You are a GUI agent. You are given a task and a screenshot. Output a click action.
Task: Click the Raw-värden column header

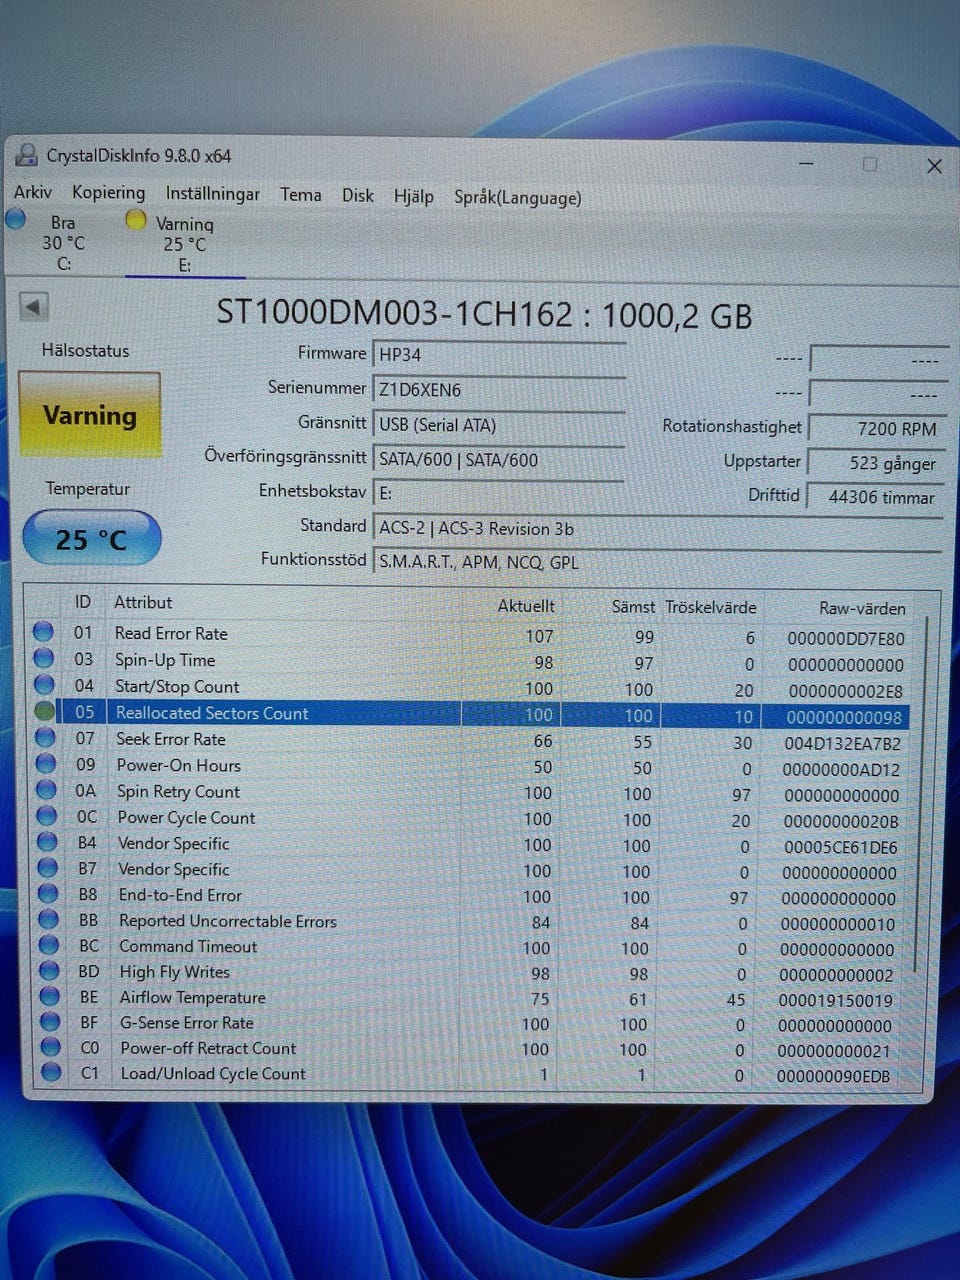[x=862, y=608]
